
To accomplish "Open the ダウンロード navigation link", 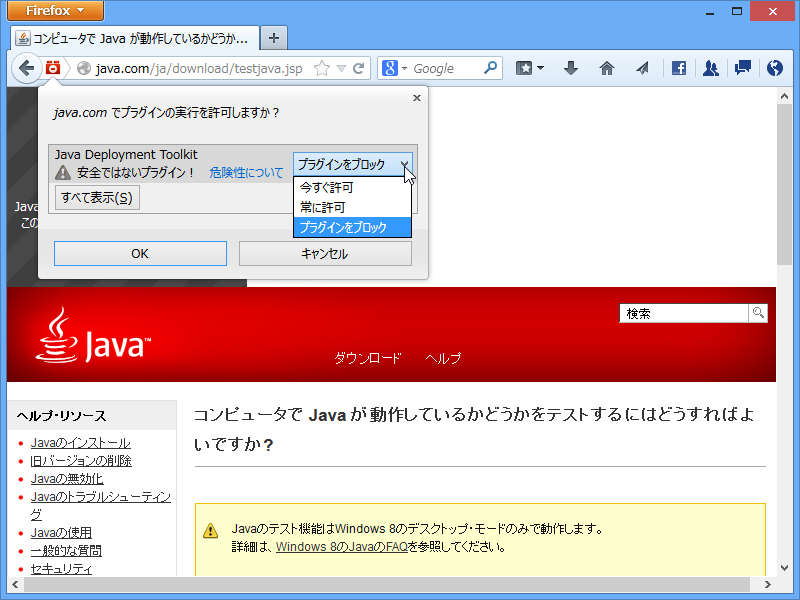I will point(367,358).
